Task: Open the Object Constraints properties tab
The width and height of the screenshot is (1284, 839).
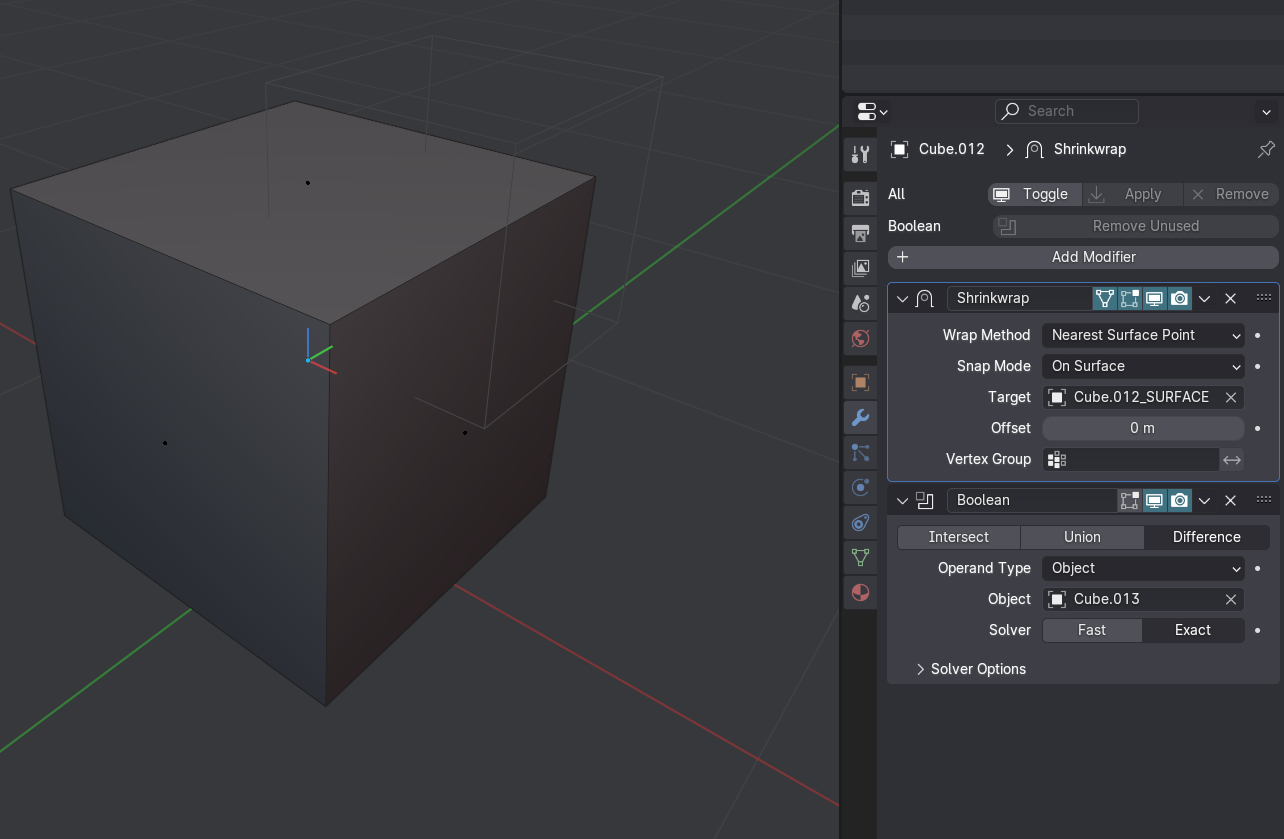Action: tap(860, 523)
